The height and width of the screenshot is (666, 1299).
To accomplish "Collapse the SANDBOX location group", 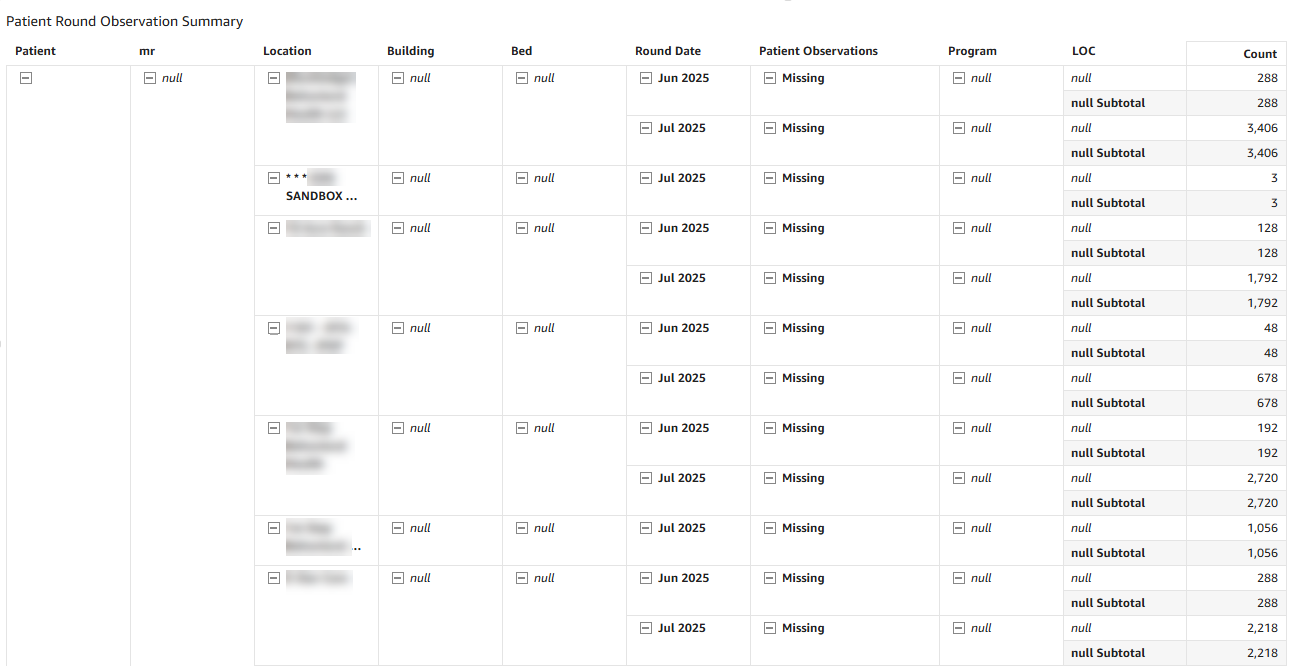I will click(x=274, y=178).
